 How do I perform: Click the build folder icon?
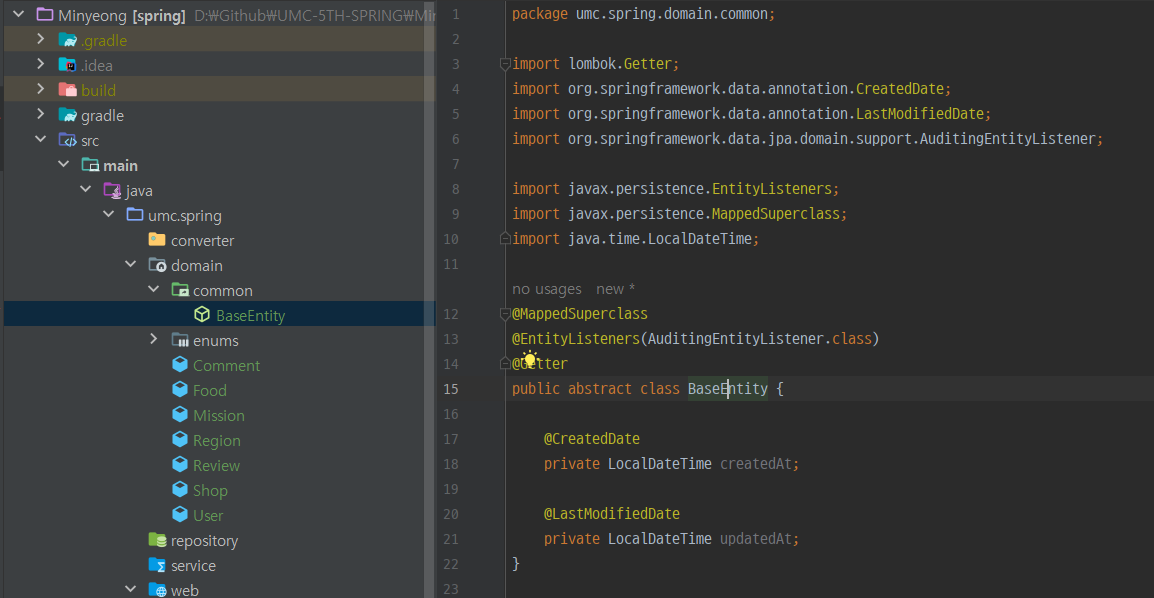coord(68,90)
